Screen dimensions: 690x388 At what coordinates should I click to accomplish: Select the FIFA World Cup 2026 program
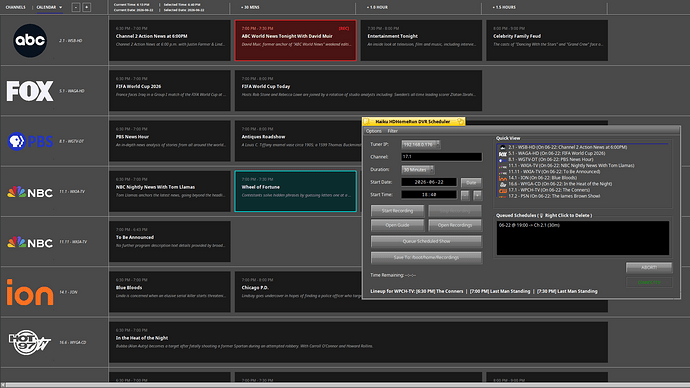coord(170,91)
